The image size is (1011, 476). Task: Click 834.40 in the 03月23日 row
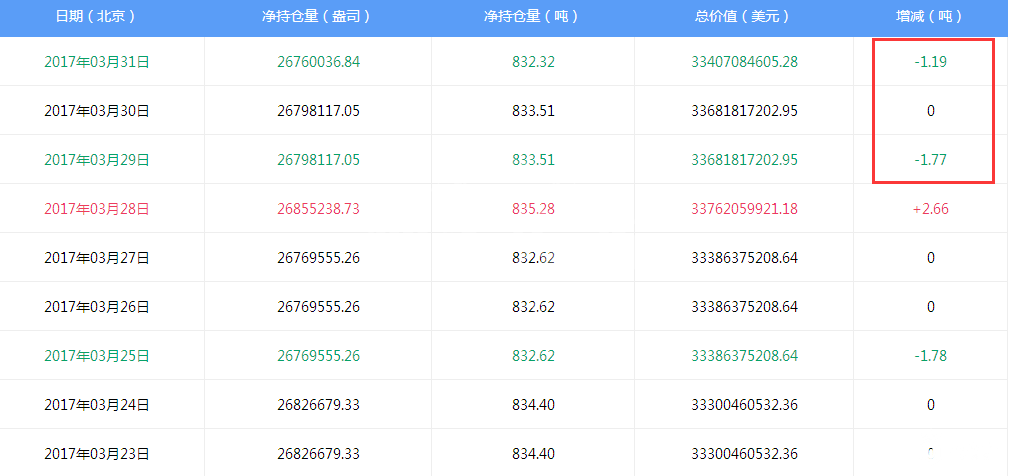pos(533,454)
